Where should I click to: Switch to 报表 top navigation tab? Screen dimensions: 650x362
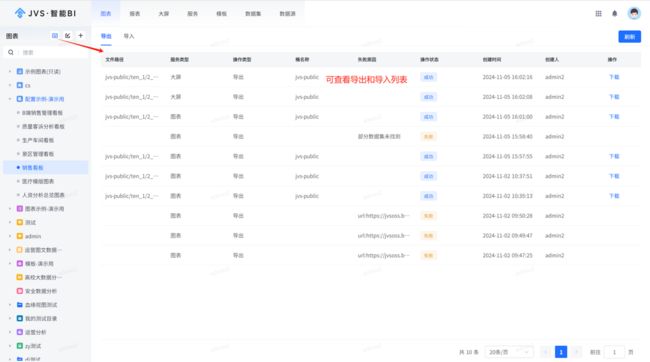(x=135, y=14)
